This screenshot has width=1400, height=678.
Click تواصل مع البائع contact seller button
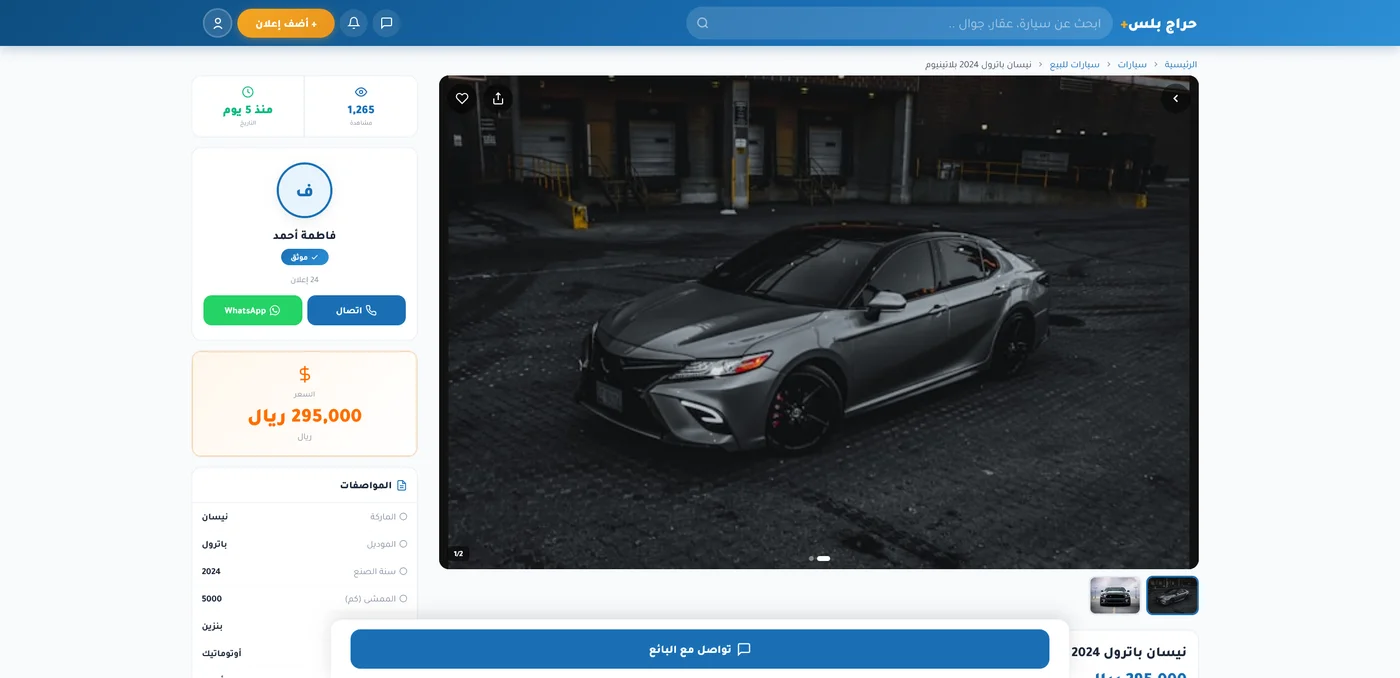click(700, 649)
